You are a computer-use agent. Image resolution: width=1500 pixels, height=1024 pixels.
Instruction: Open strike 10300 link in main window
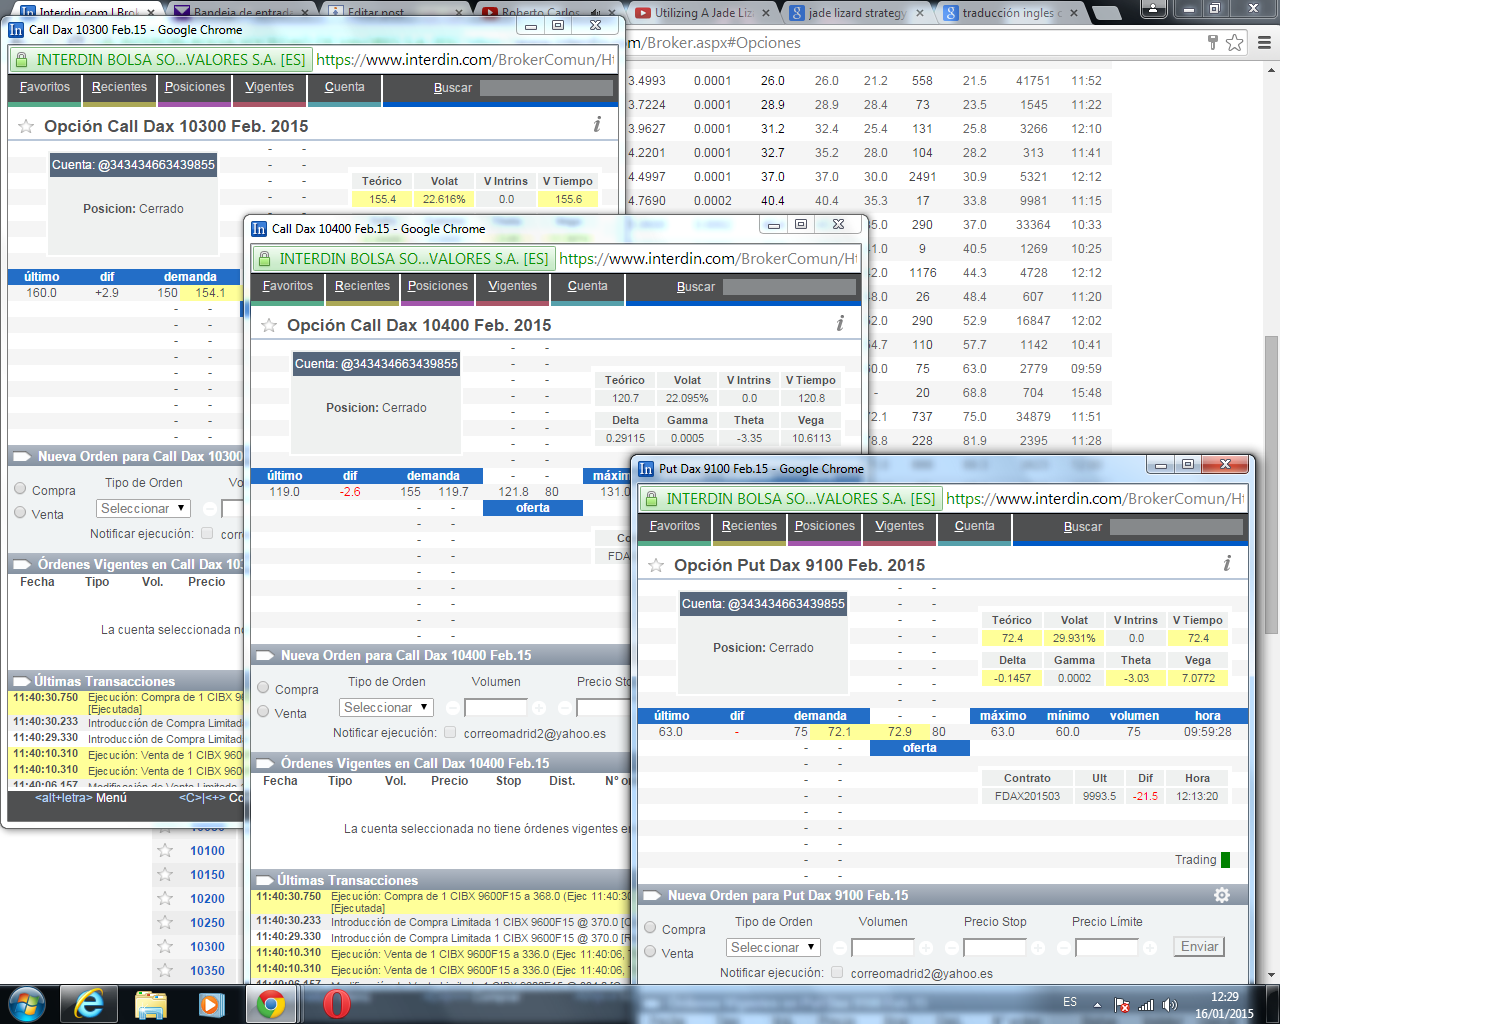[x=207, y=946]
